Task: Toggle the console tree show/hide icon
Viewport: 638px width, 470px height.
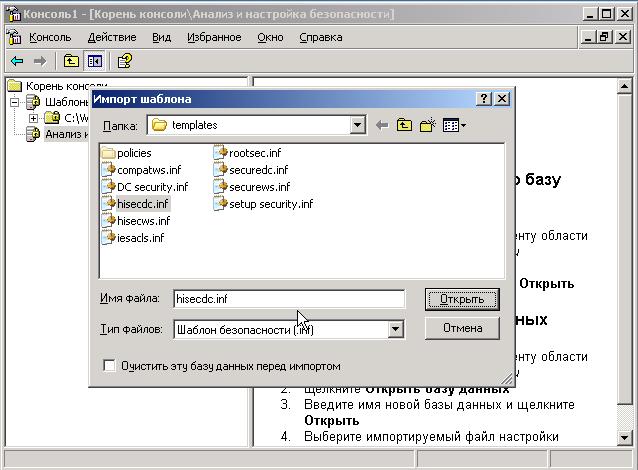Action: point(95,61)
